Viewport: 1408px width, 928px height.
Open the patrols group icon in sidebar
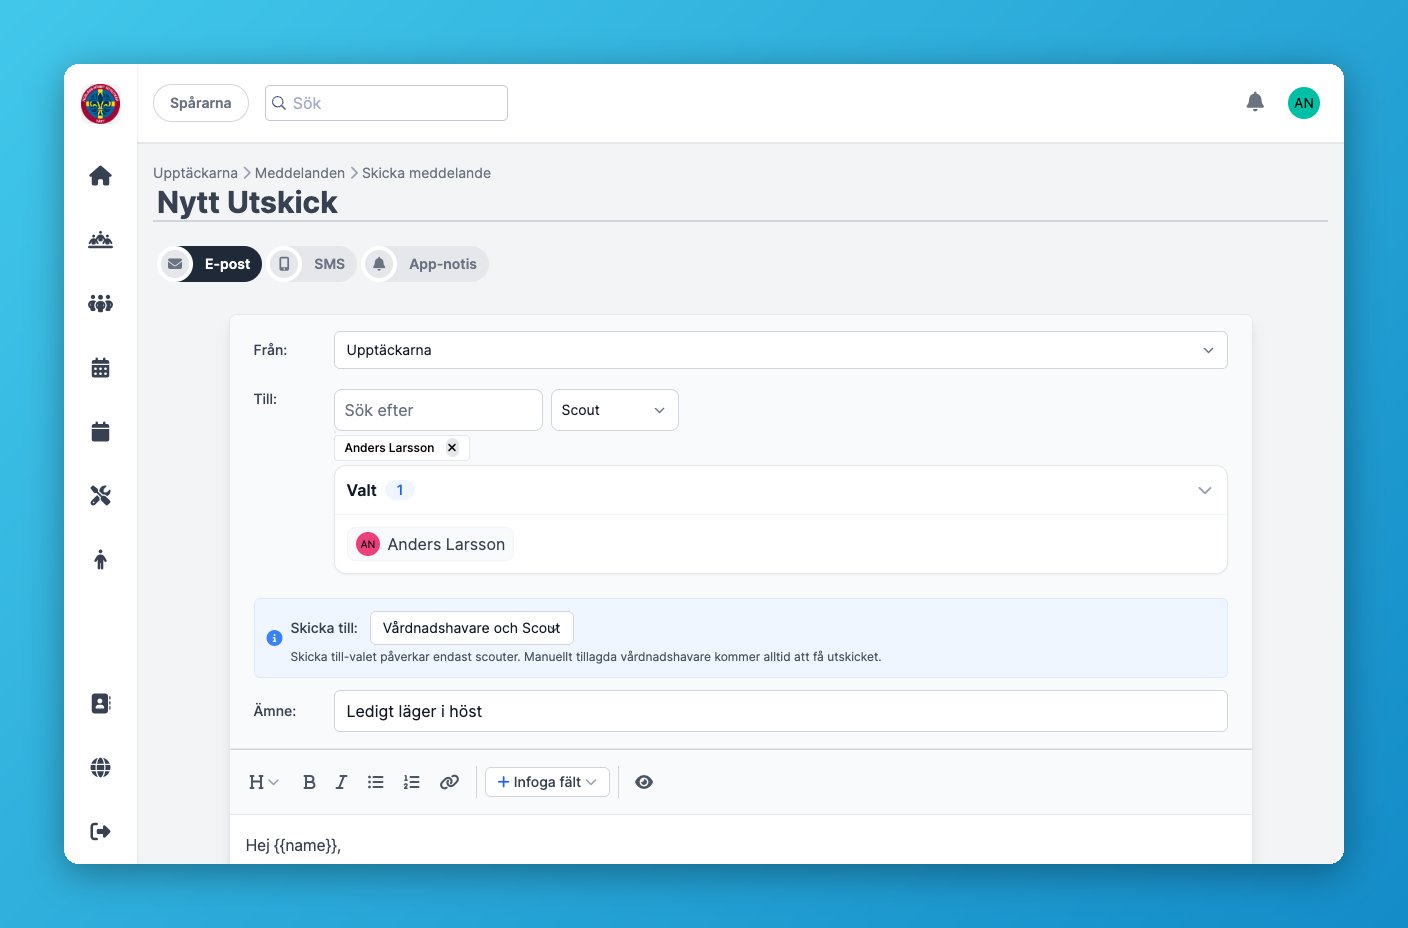[x=100, y=240]
